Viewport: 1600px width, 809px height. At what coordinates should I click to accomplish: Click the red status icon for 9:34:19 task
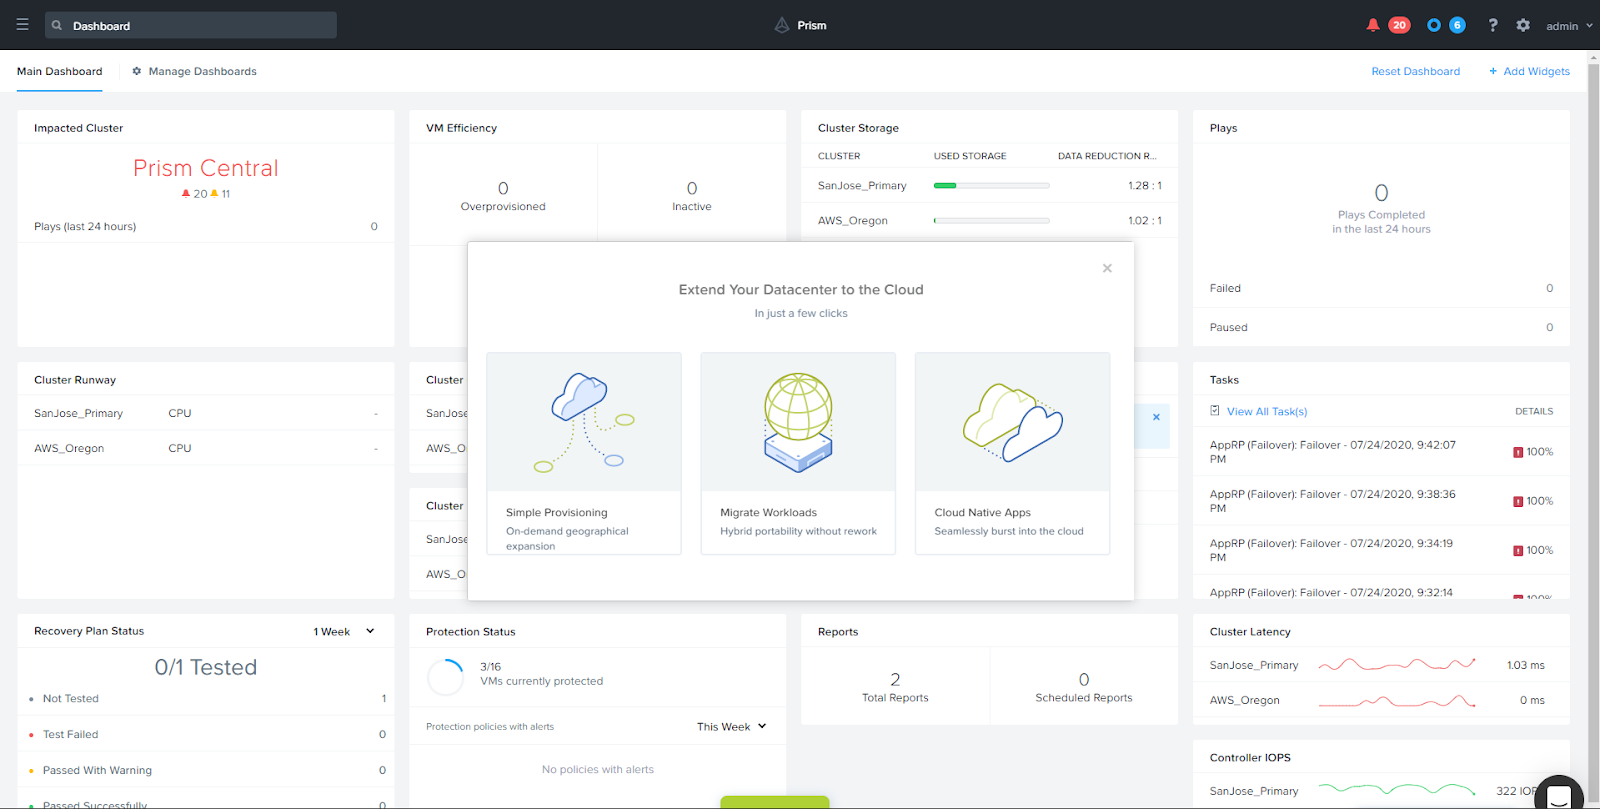click(1518, 550)
